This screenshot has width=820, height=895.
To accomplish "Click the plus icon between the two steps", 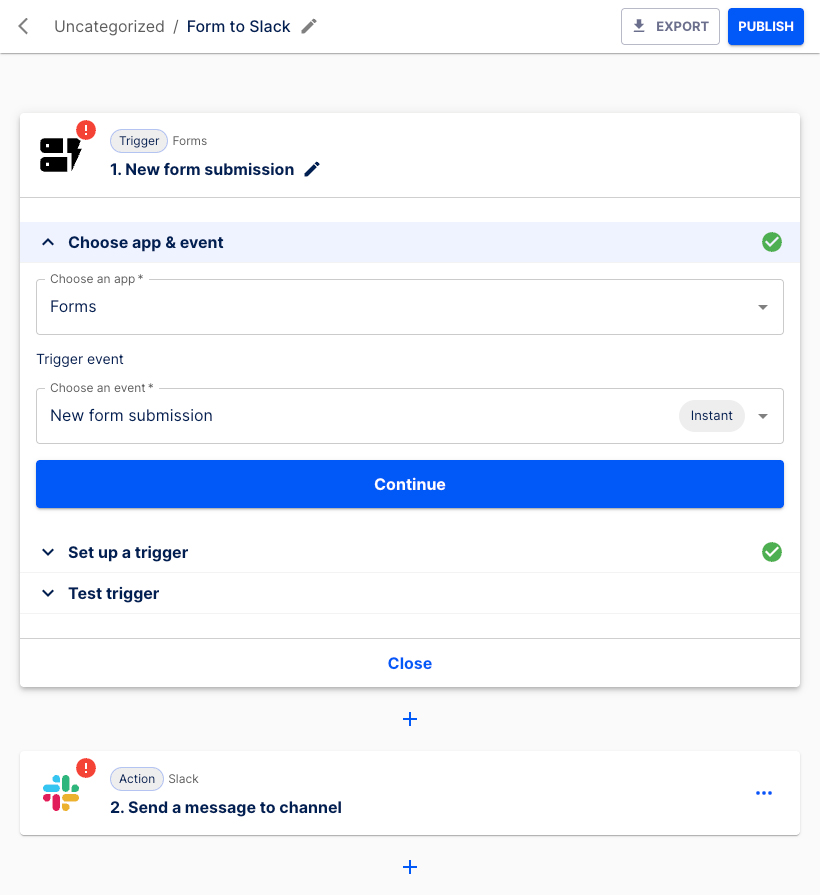I will 410,719.
